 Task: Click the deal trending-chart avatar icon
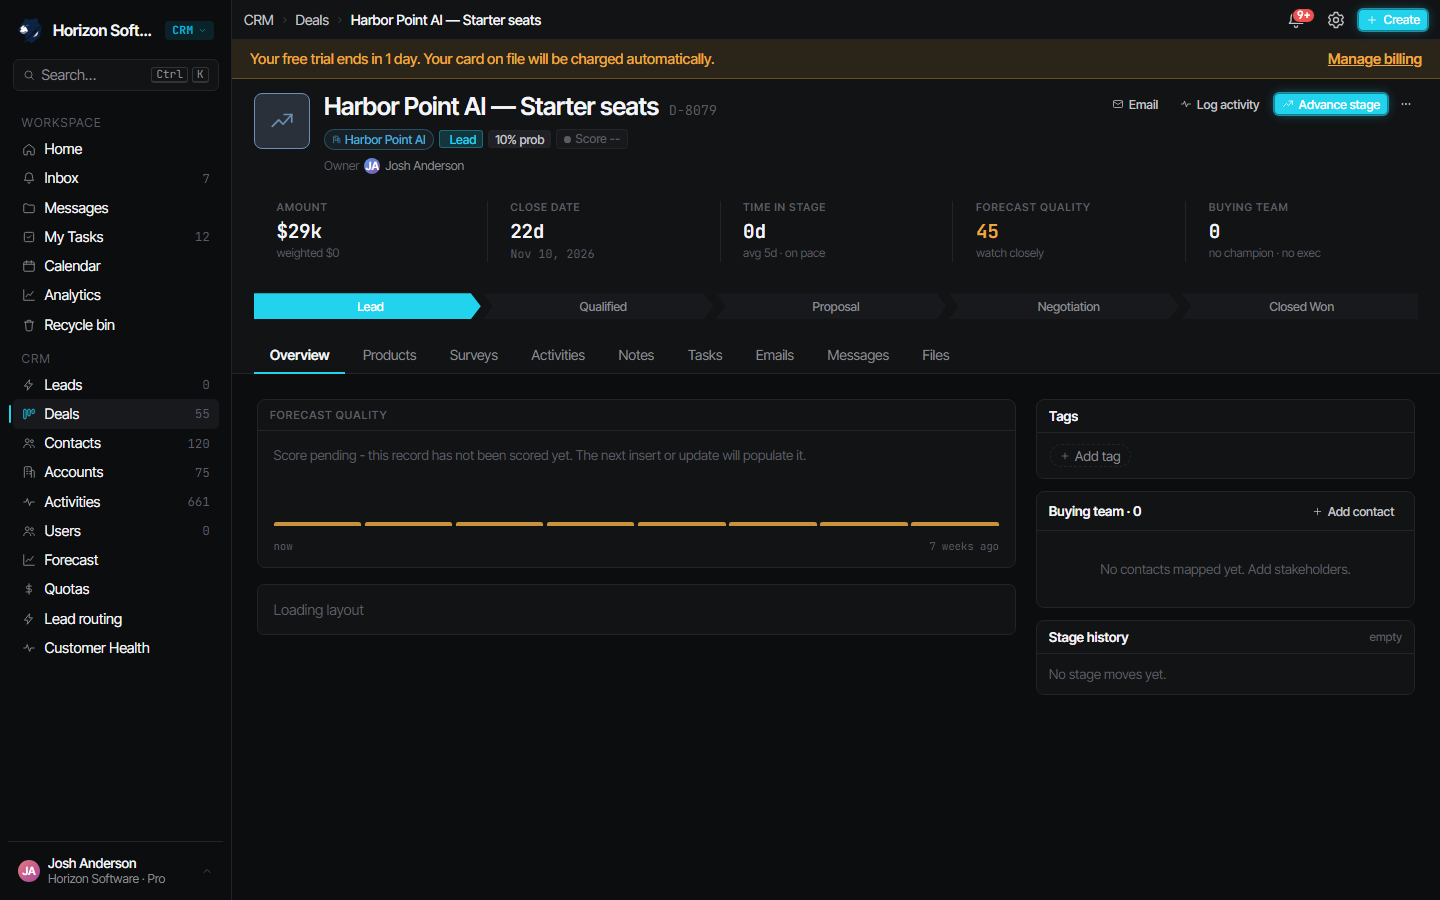pos(282,121)
